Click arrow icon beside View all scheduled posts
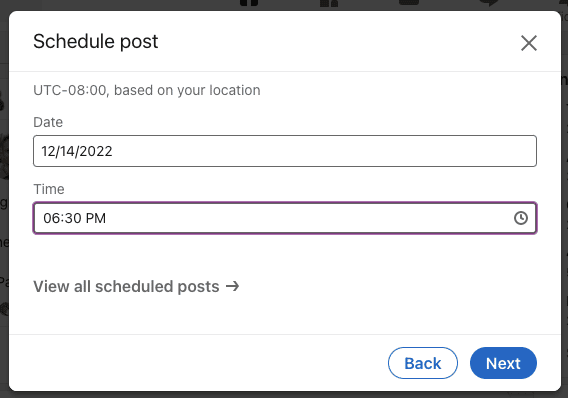Viewport: 568px width, 398px height. coord(232,286)
